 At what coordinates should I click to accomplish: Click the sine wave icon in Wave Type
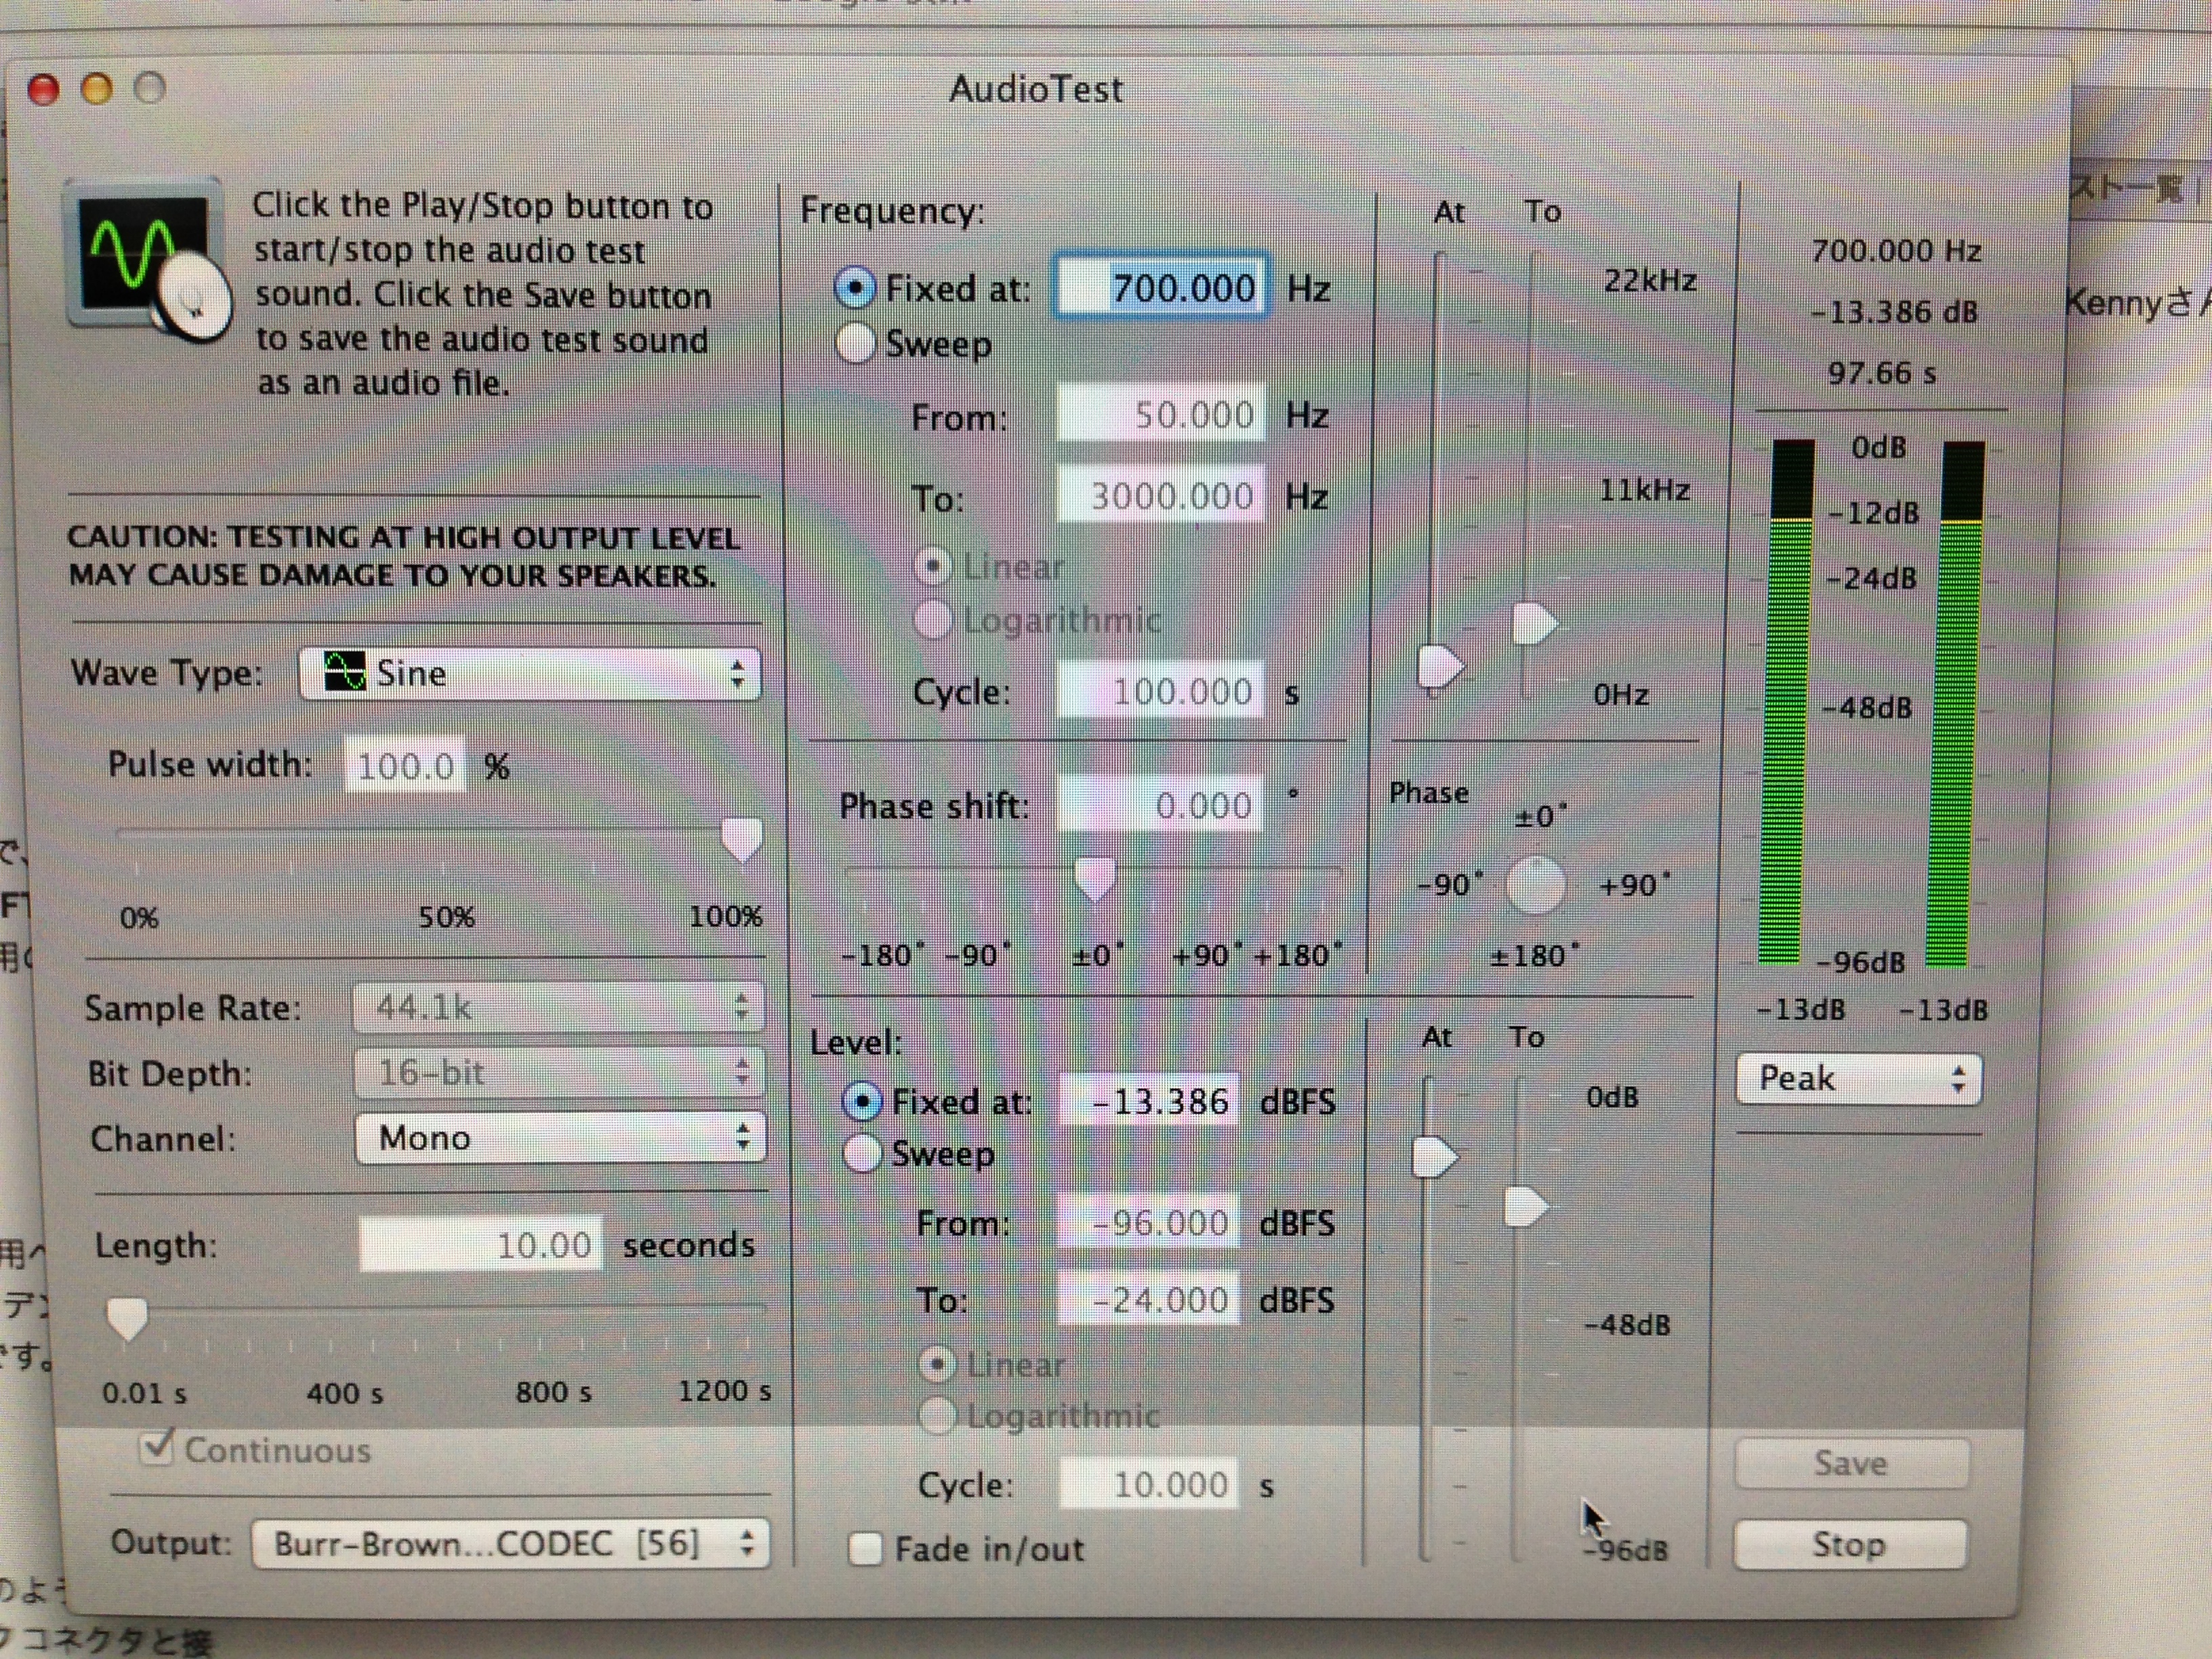pyautogui.click(x=344, y=672)
